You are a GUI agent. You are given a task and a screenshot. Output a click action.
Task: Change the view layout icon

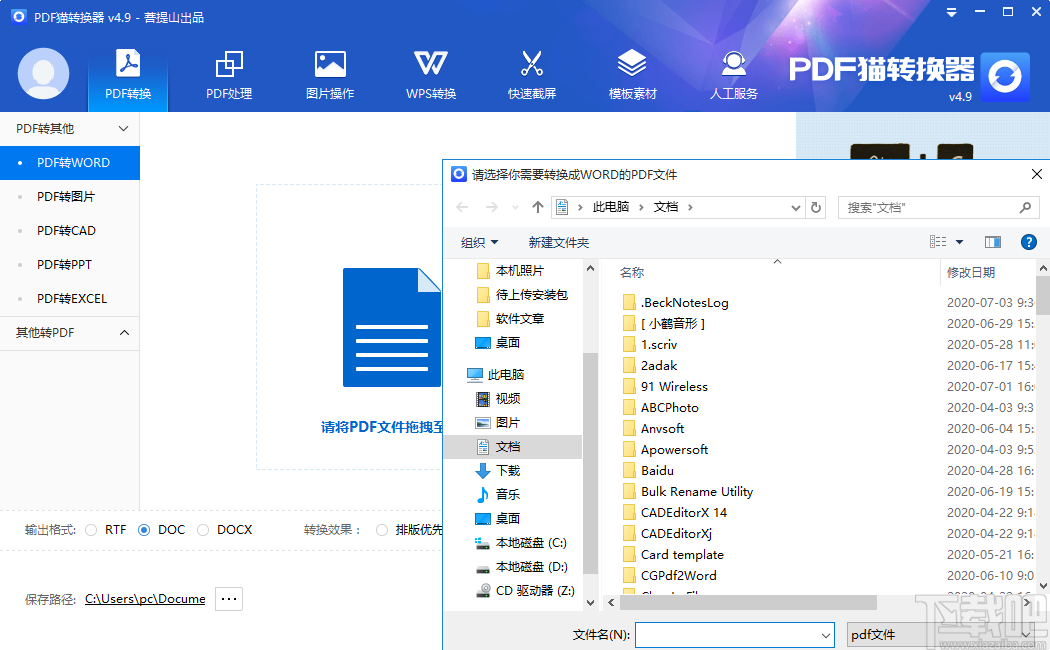pyautogui.click(x=938, y=242)
